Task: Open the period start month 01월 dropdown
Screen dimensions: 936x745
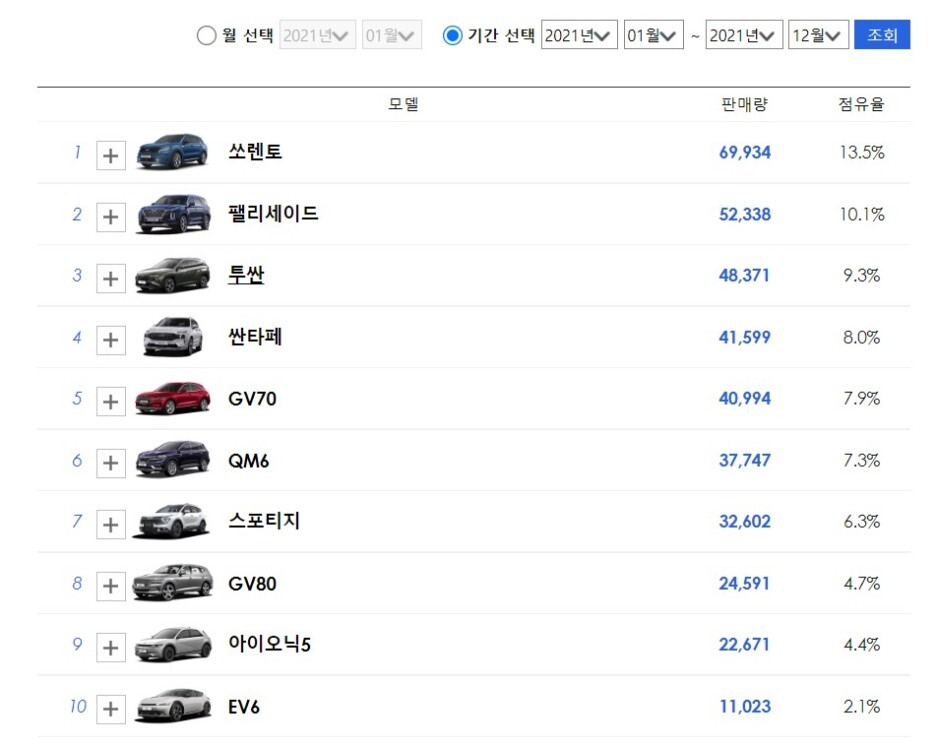Action: 654,35
